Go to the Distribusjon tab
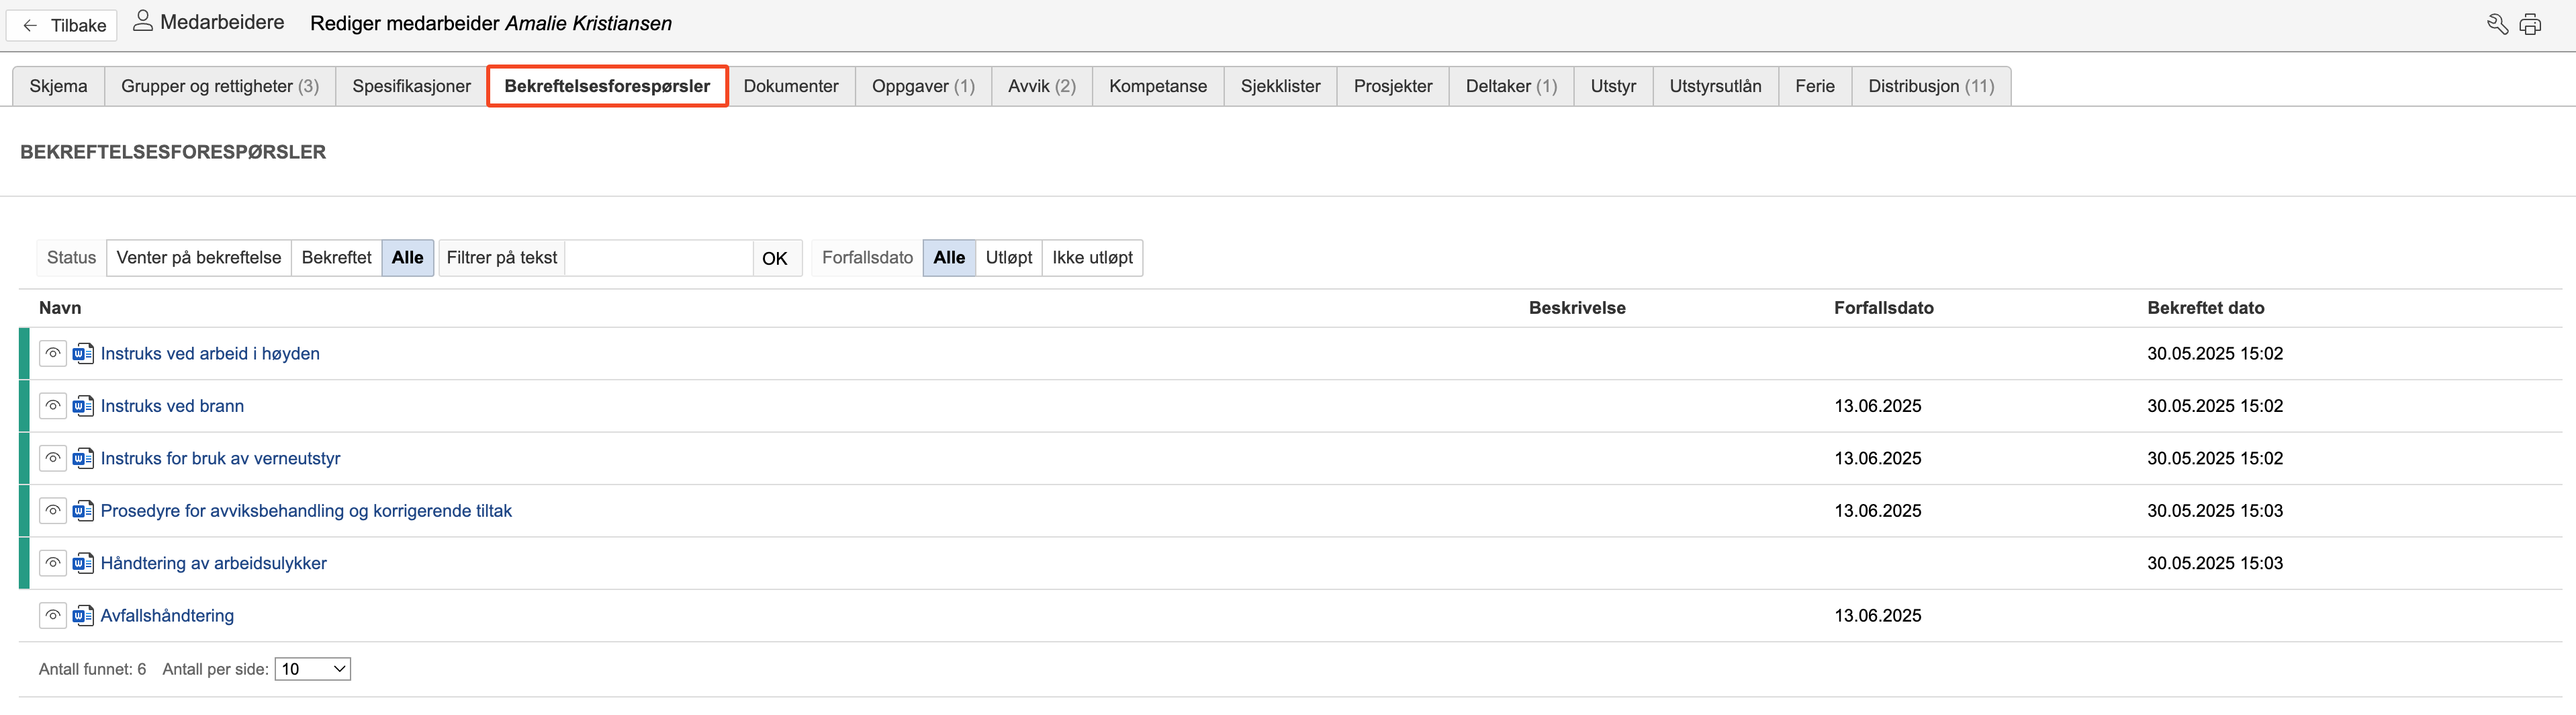Screen dimensions: 2576x715 (x=1930, y=86)
